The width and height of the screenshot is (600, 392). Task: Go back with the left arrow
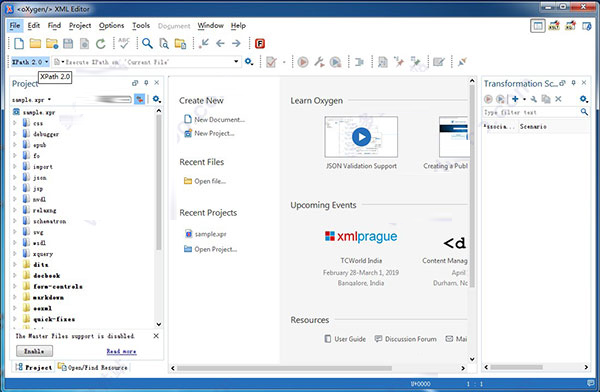pos(220,43)
